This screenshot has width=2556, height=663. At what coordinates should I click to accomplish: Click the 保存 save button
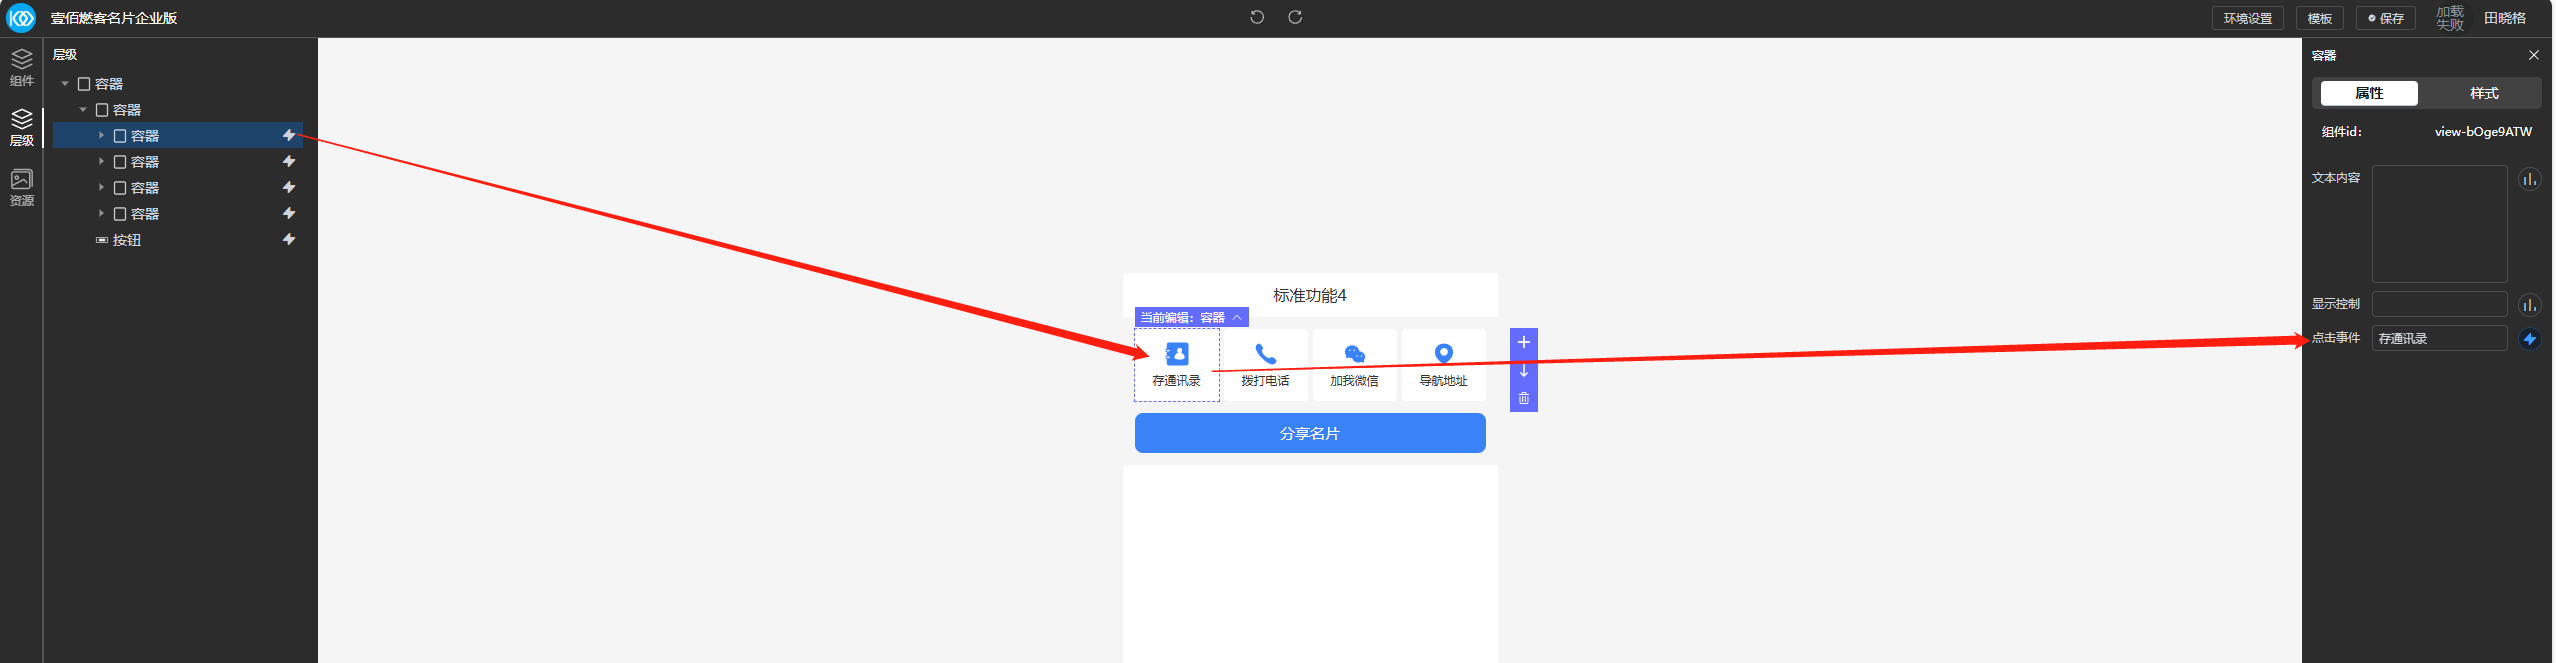click(2386, 18)
